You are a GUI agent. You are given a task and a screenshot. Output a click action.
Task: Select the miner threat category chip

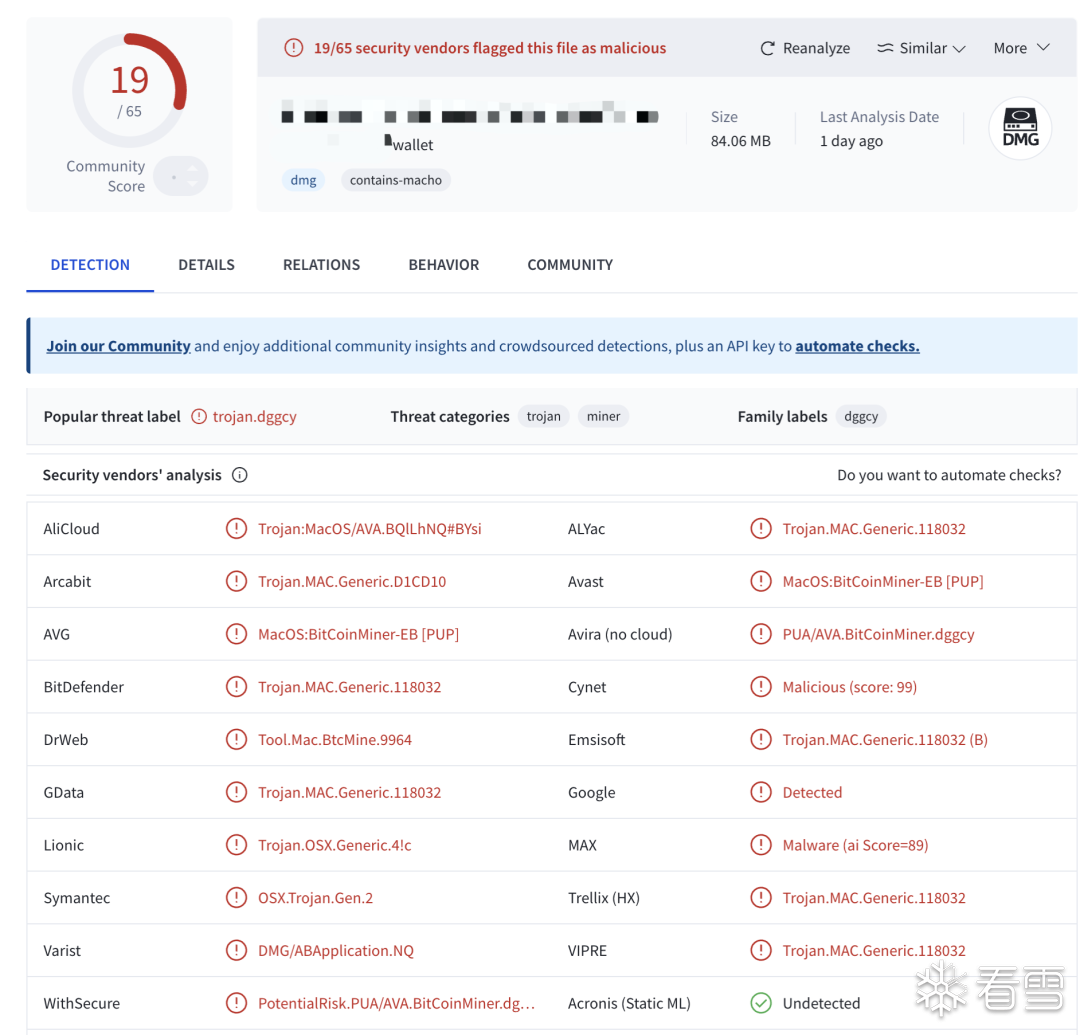point(603,417)
